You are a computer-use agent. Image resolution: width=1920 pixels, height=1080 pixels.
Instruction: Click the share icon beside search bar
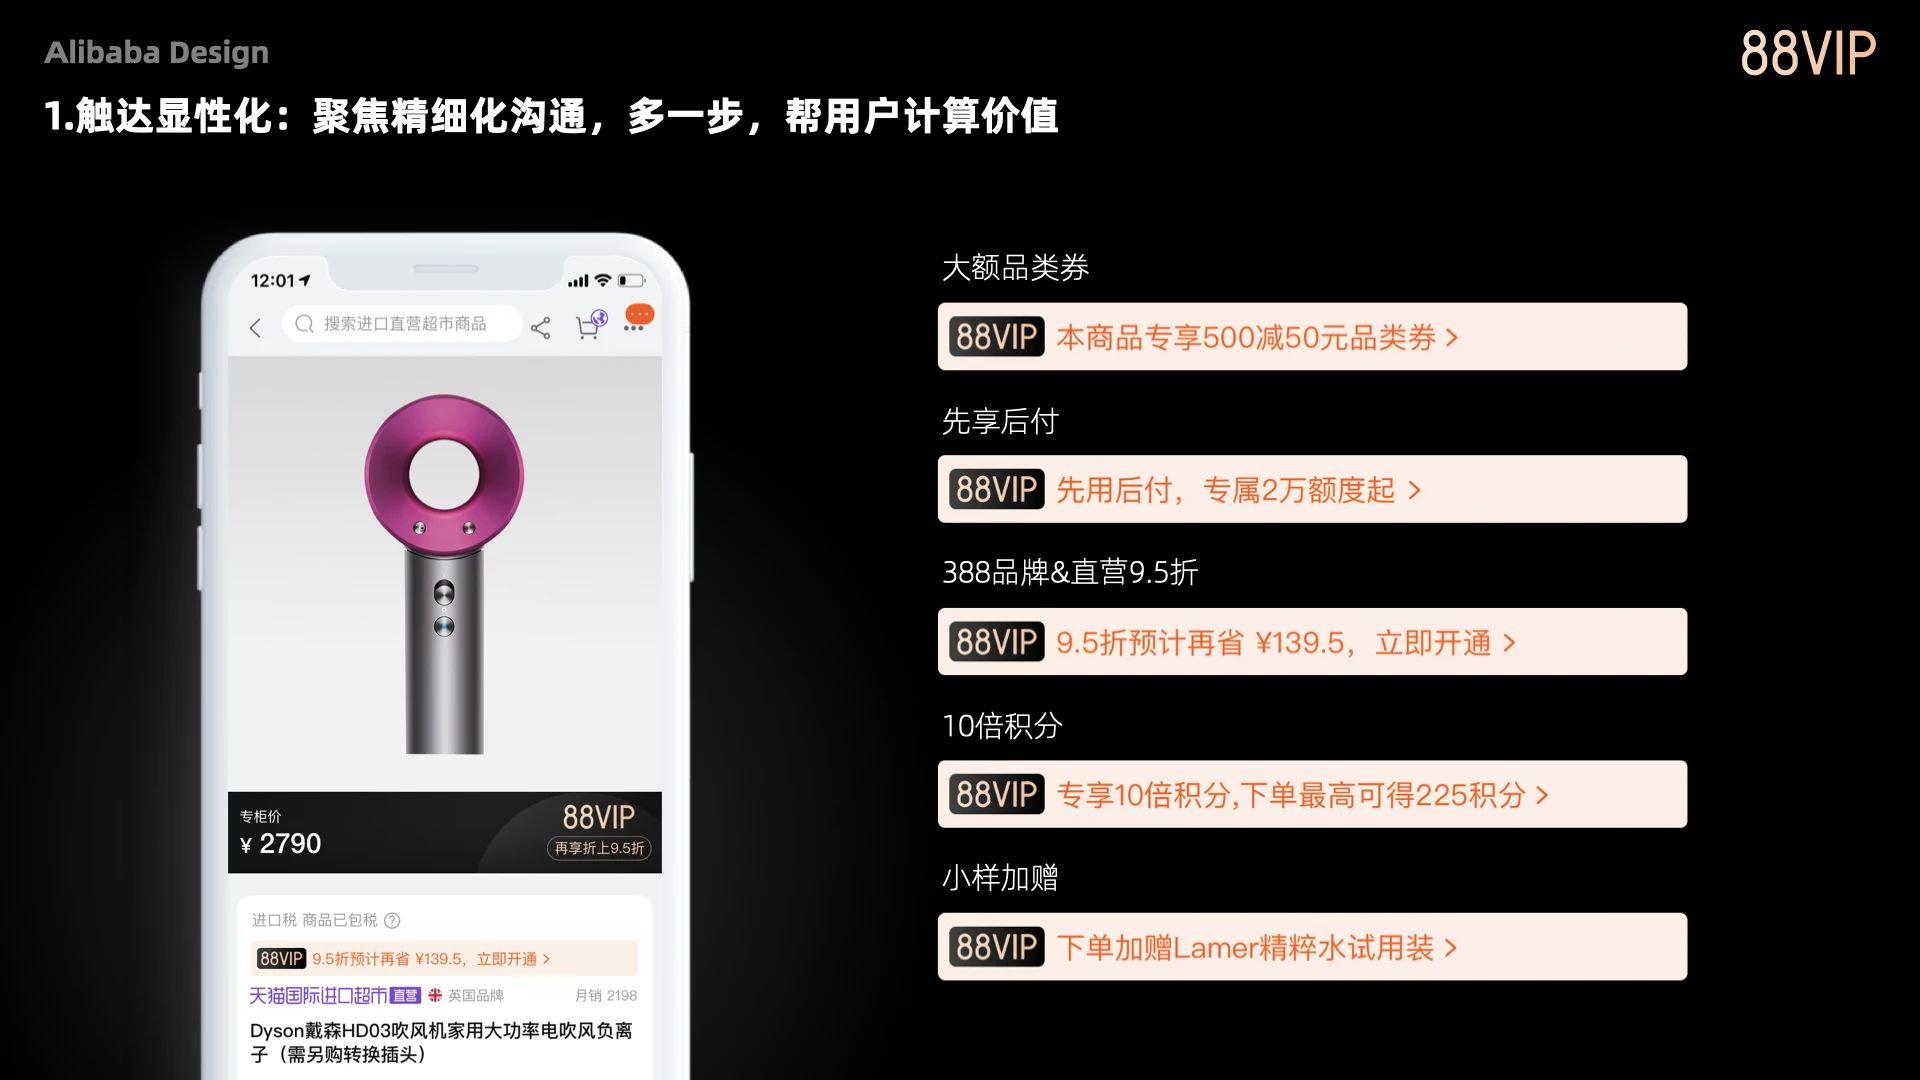click(x=541, y=328)
